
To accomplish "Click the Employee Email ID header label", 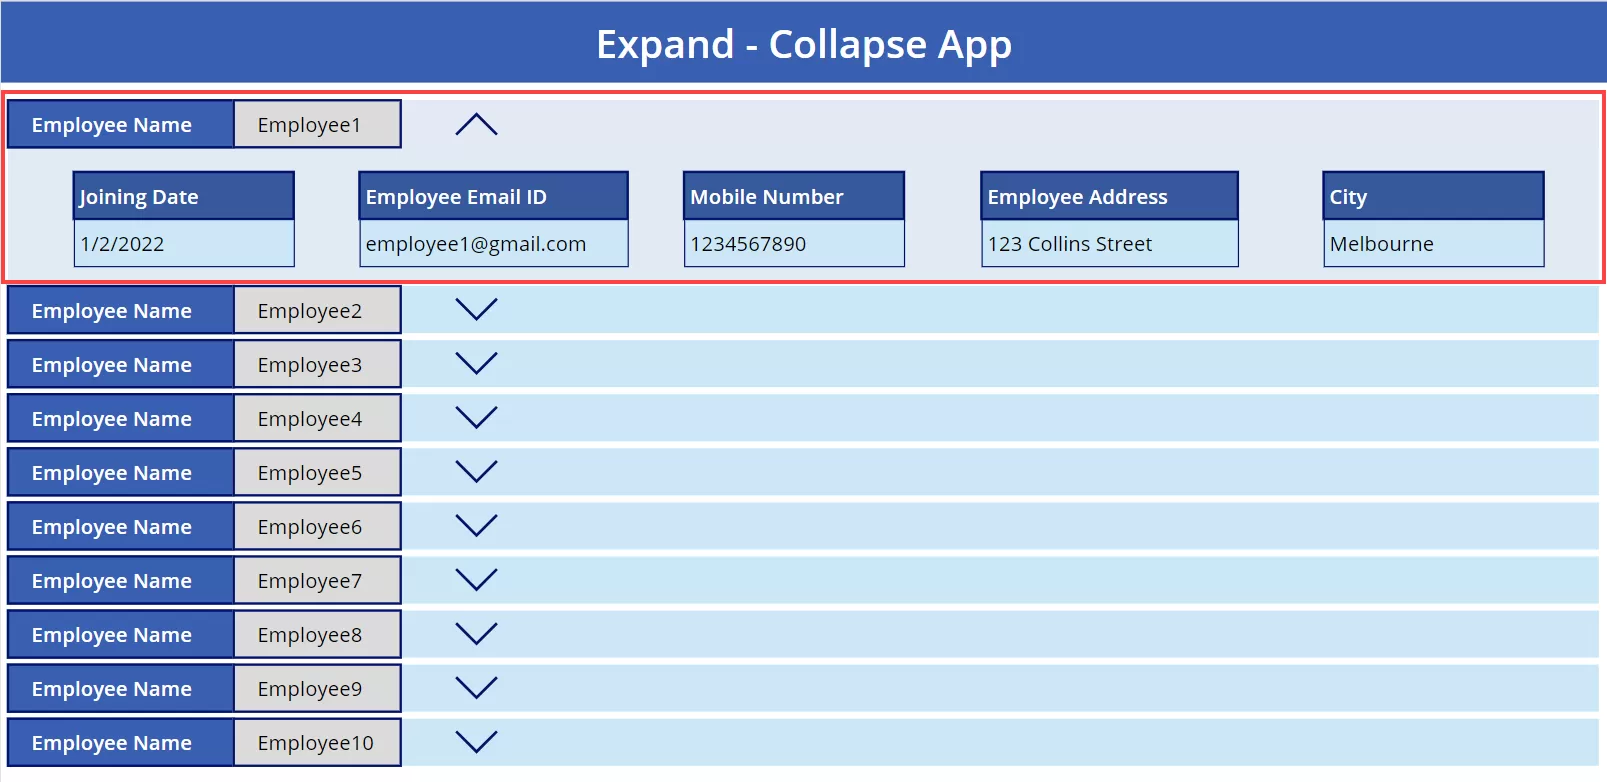I will [493, 197].
